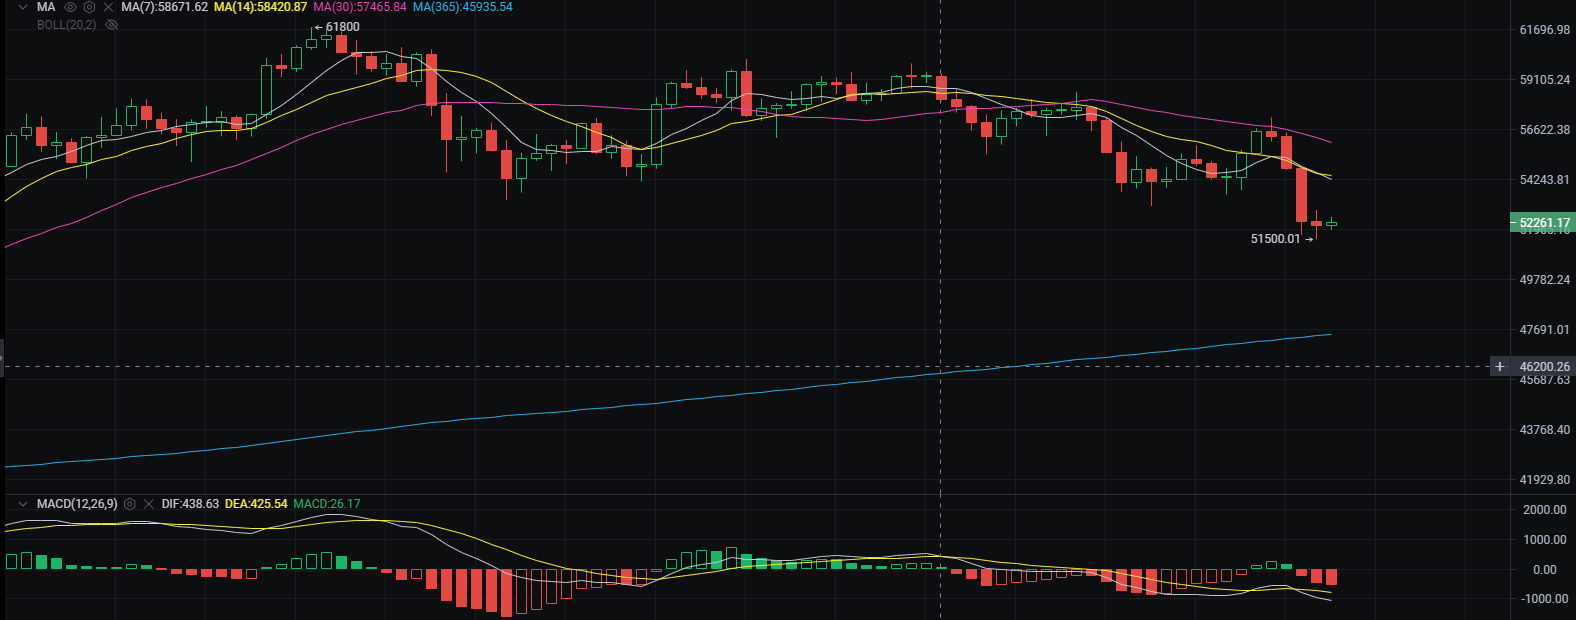Click the 43768.40 price axis label
1576x620 pixels.
point(1545,430)
